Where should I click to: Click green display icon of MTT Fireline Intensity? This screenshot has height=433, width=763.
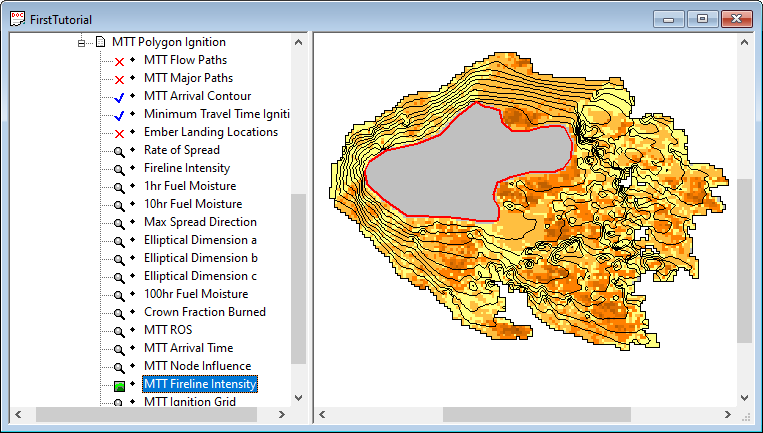coord(119,386)
